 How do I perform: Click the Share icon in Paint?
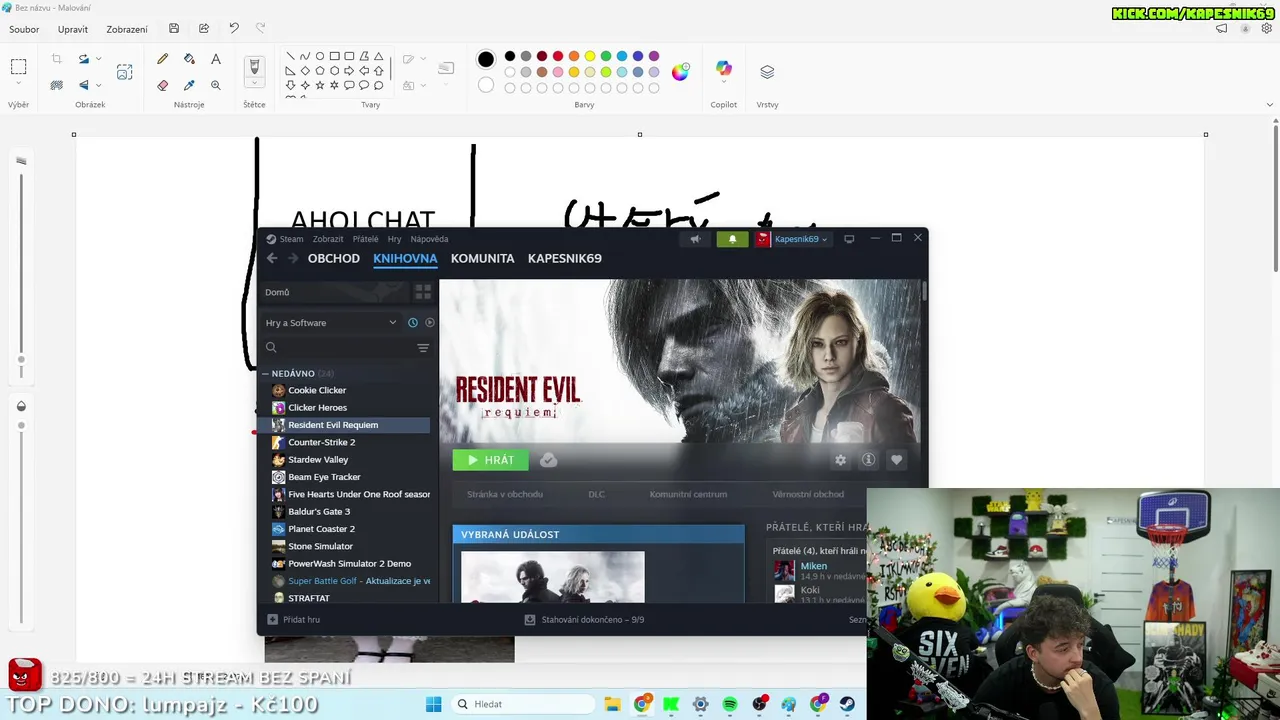click(x=204, y=29)
